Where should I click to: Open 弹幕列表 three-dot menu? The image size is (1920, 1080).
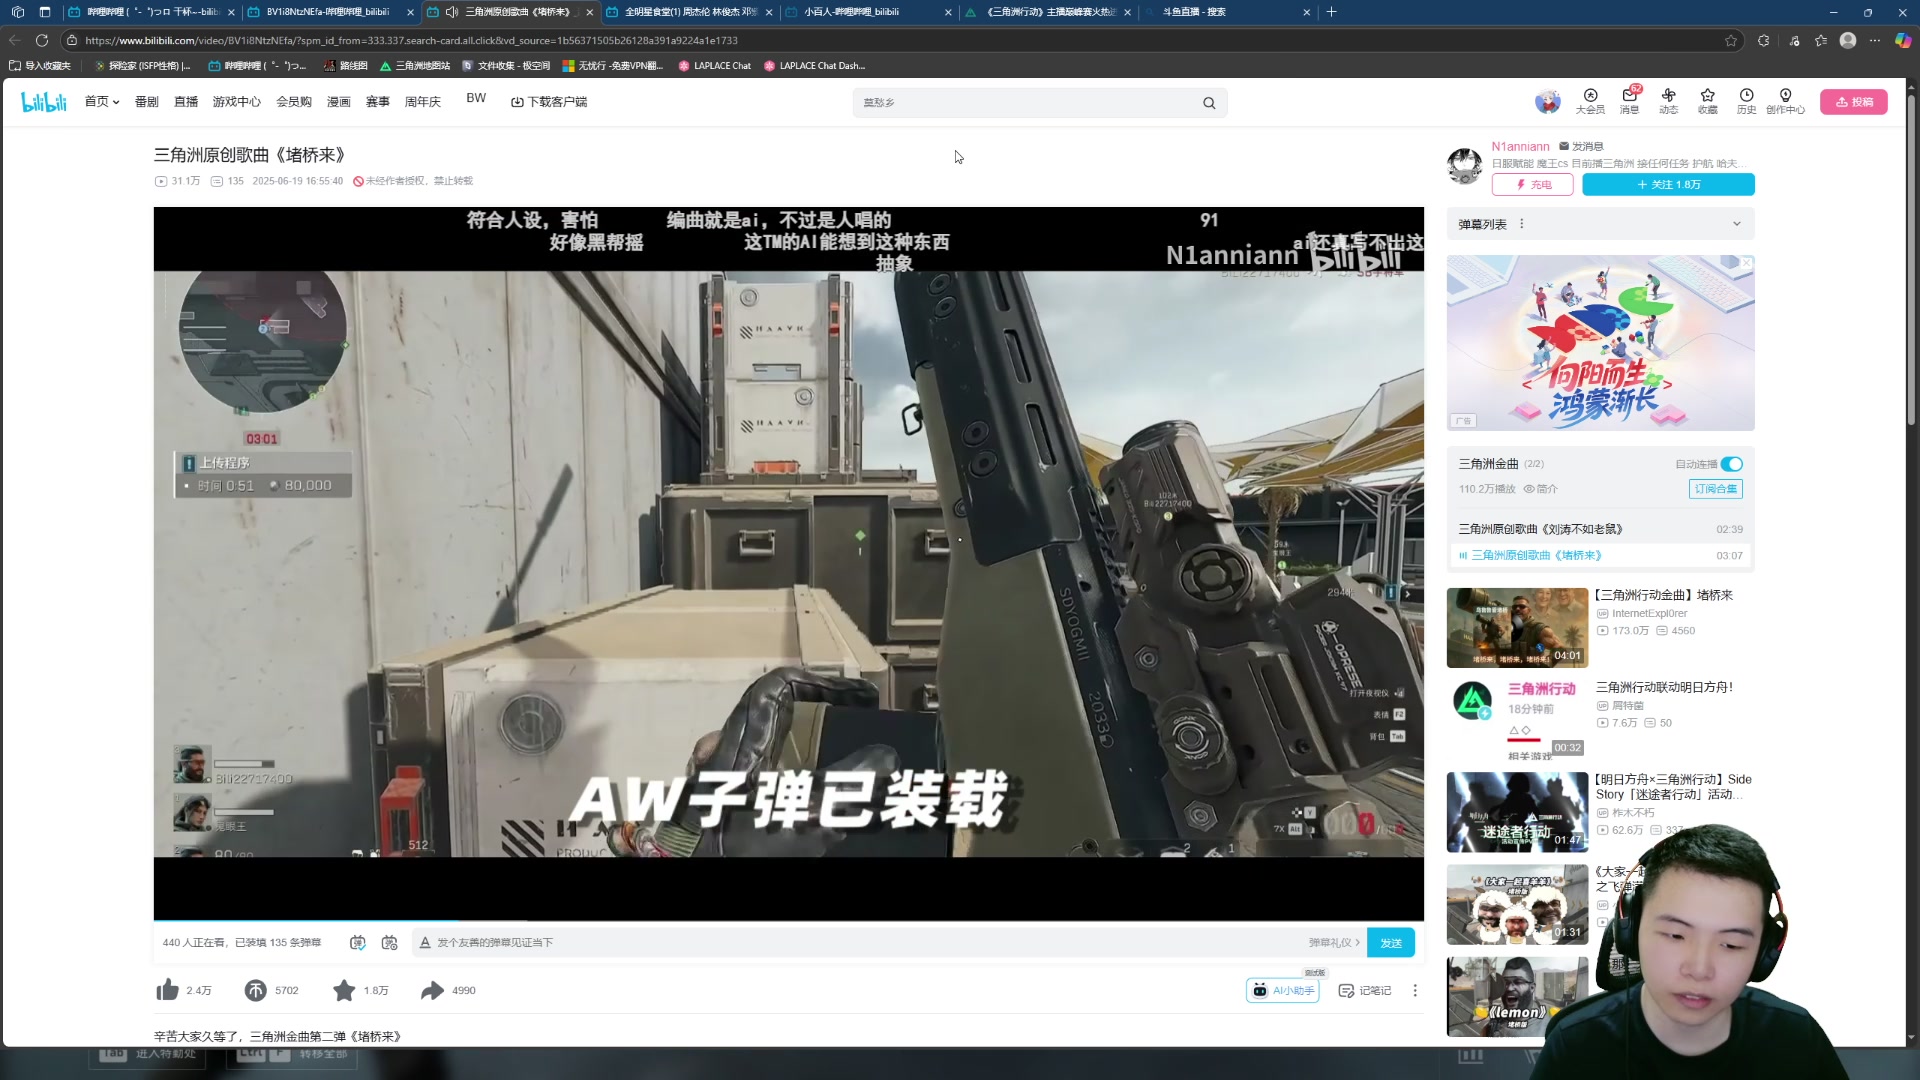coord(1522,224)
